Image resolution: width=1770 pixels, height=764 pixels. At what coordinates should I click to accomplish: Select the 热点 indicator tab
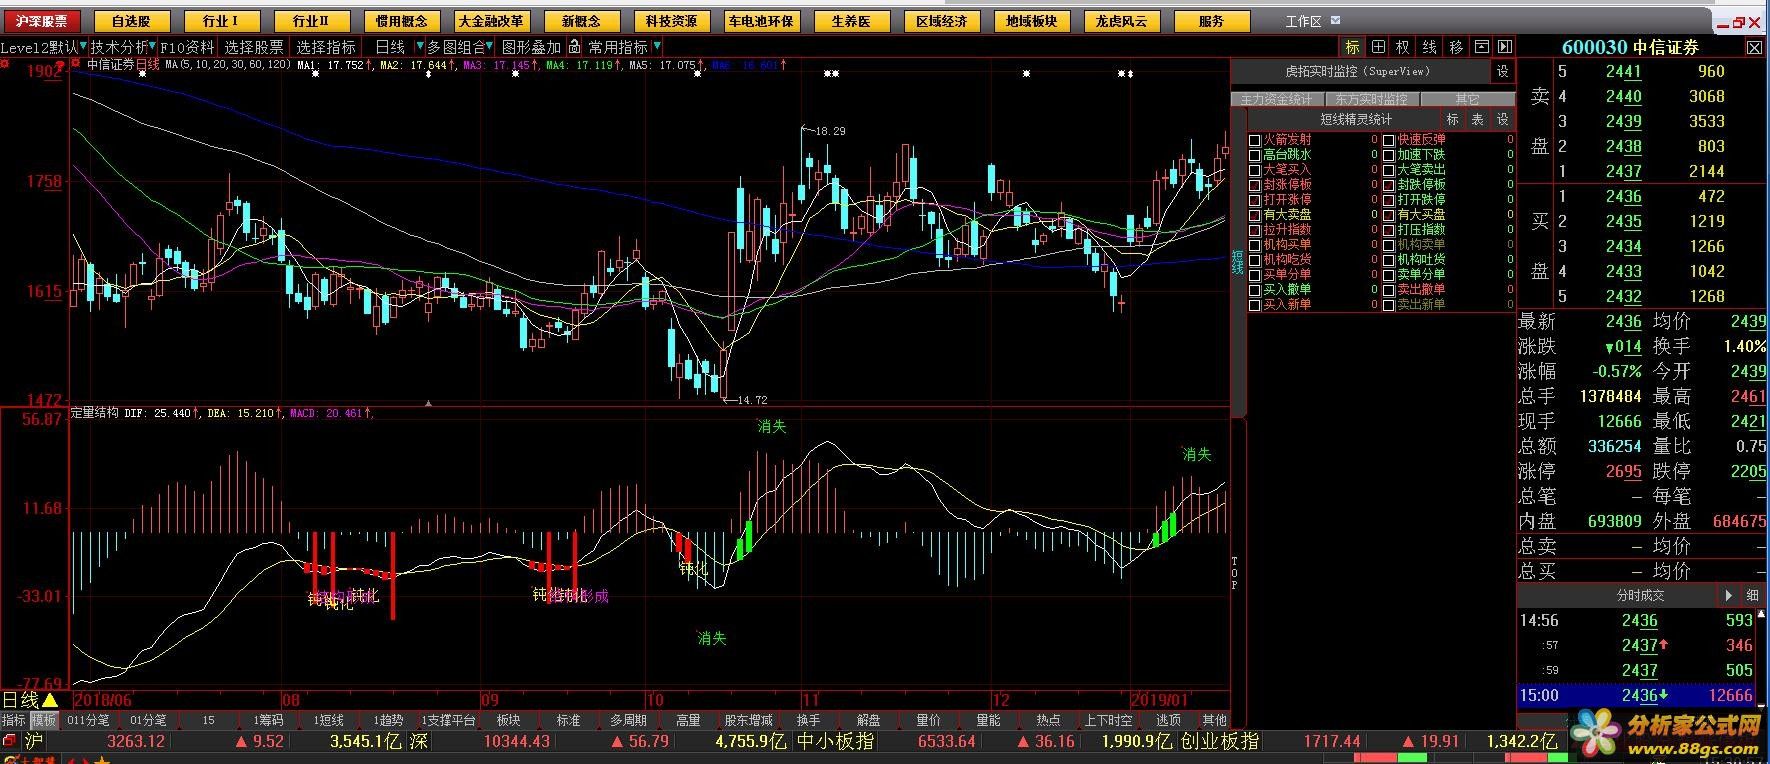pos(1048,720)
